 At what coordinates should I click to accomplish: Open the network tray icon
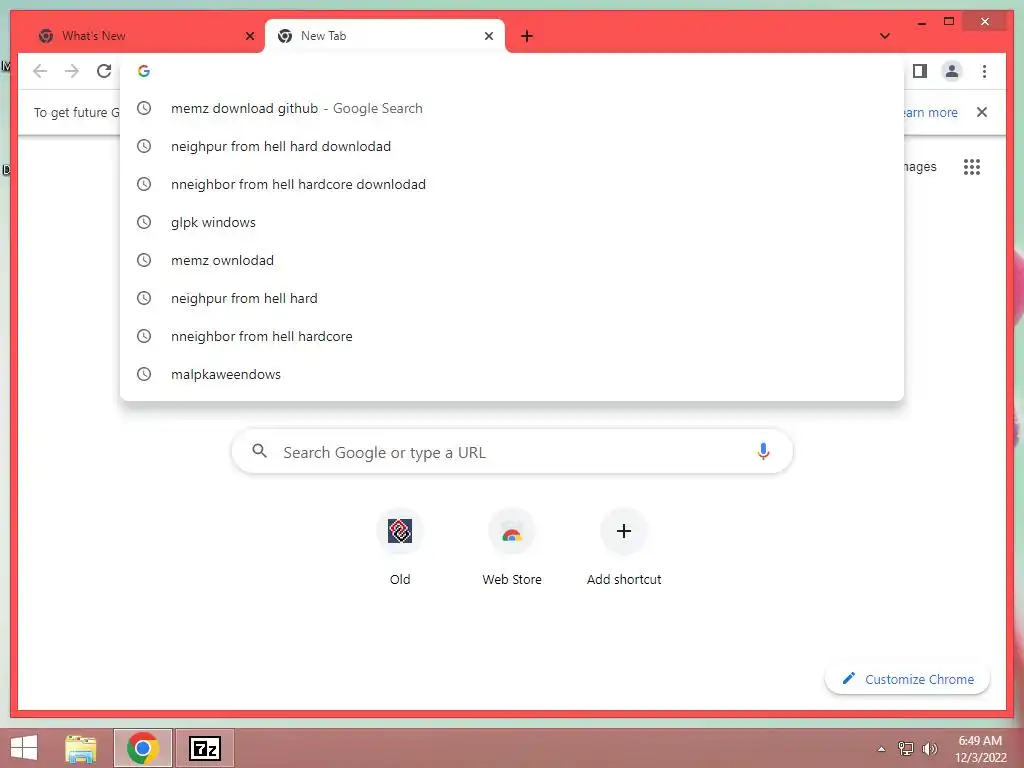906,749
